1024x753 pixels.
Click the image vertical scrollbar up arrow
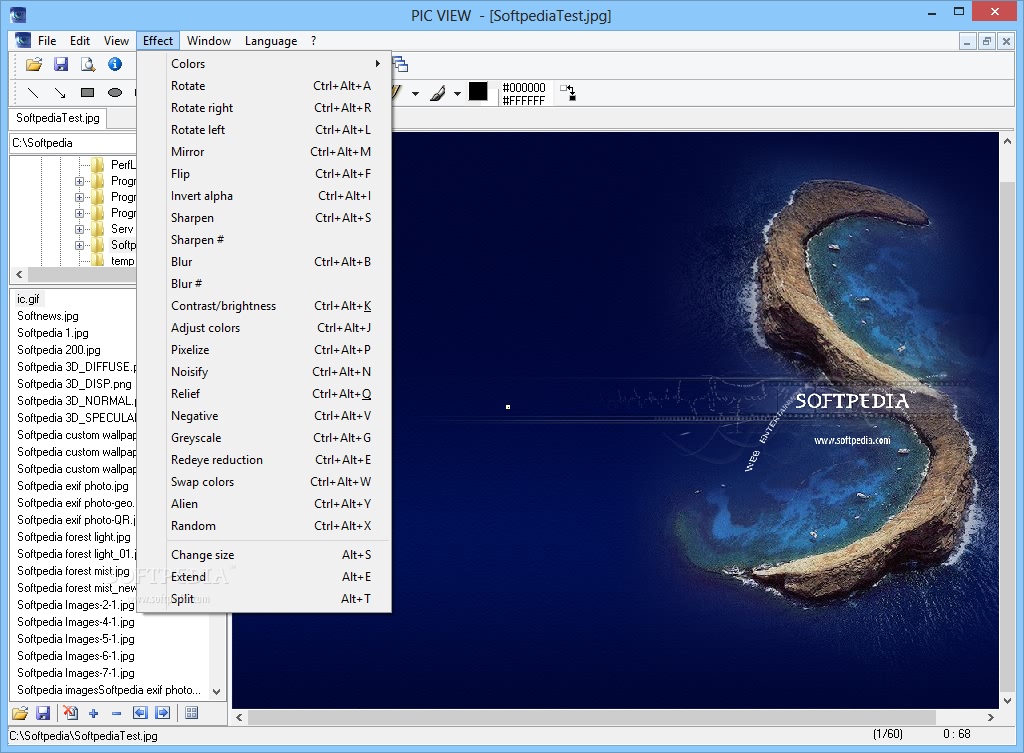tap(1007, 140)
